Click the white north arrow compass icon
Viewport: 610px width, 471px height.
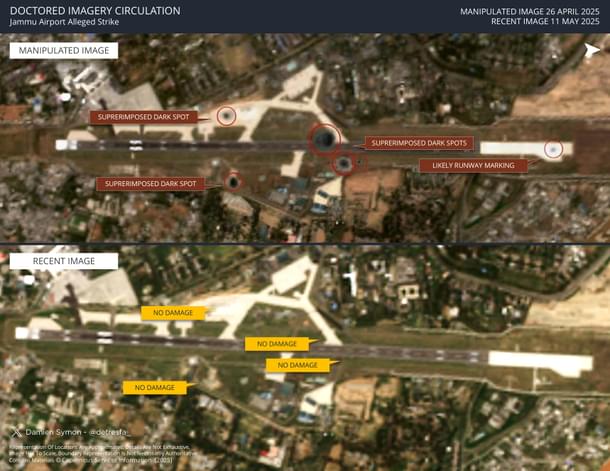pyautogui.click(x=592, y=51)
